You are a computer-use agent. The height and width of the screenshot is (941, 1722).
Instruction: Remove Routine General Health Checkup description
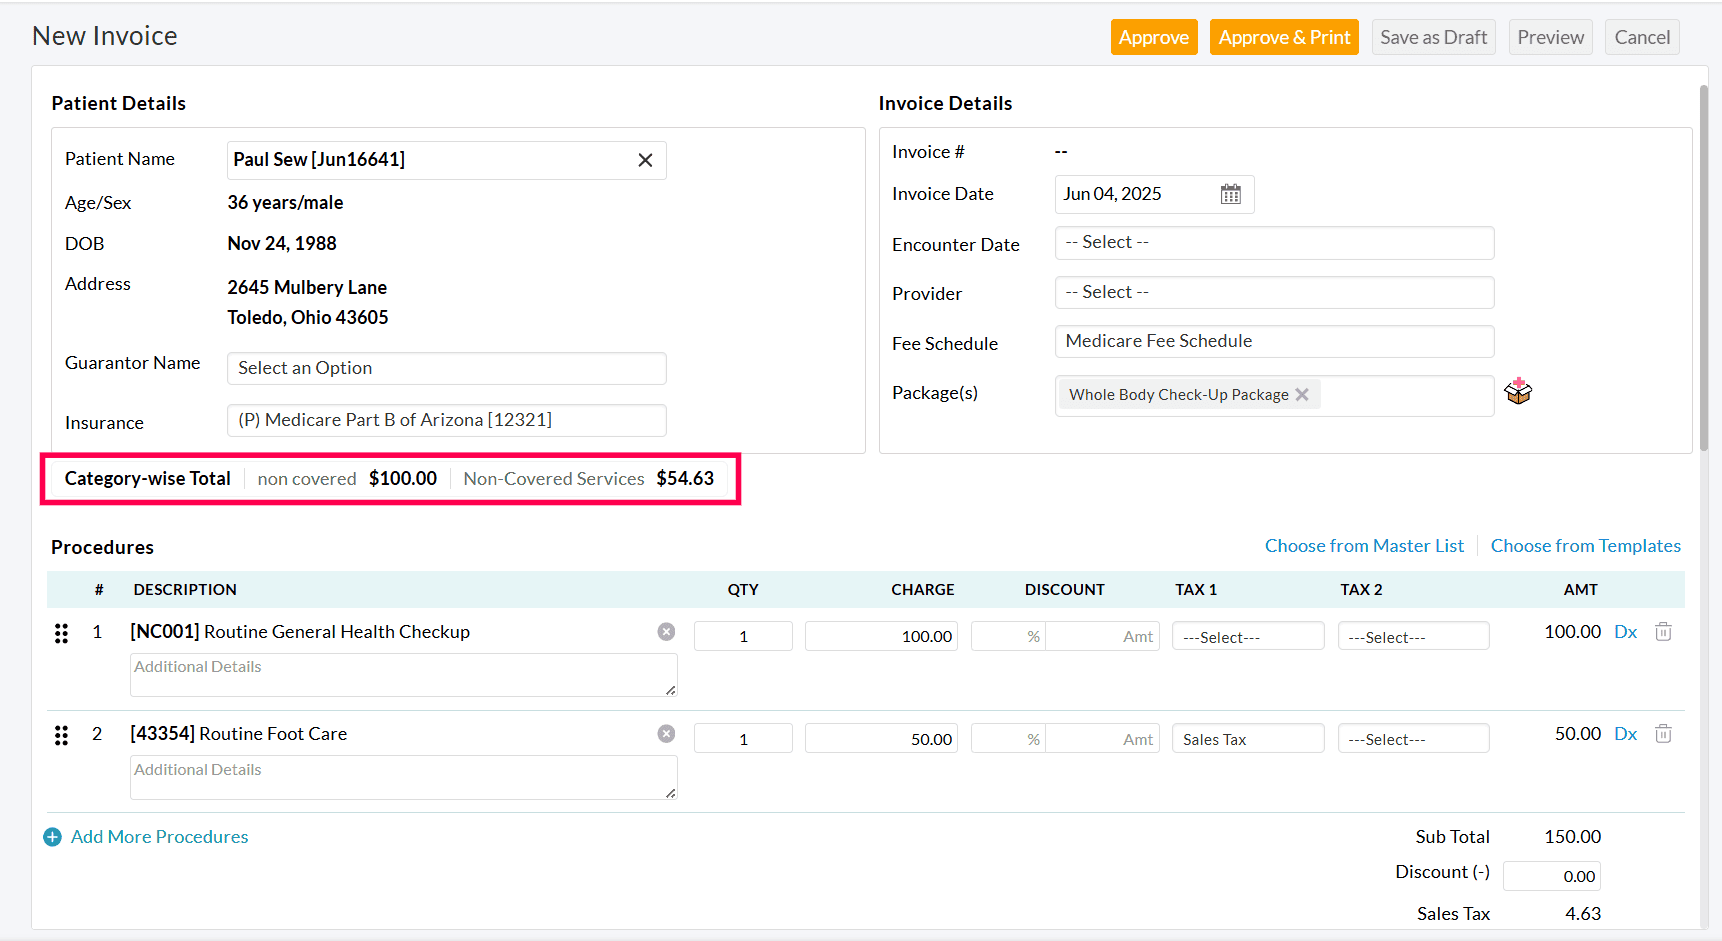pyautogui.click(x=666, y=632)
